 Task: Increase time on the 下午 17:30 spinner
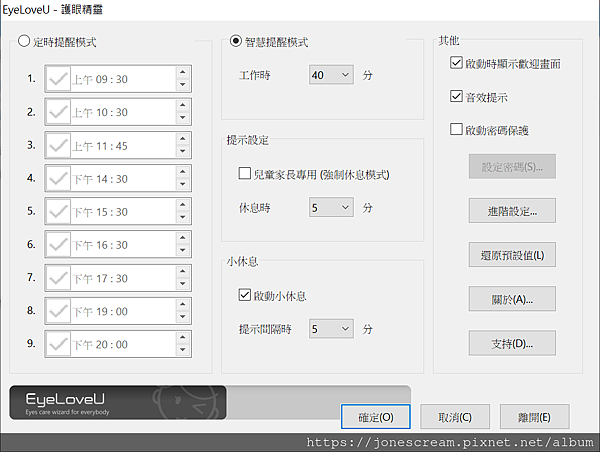[x=183, y=271]
